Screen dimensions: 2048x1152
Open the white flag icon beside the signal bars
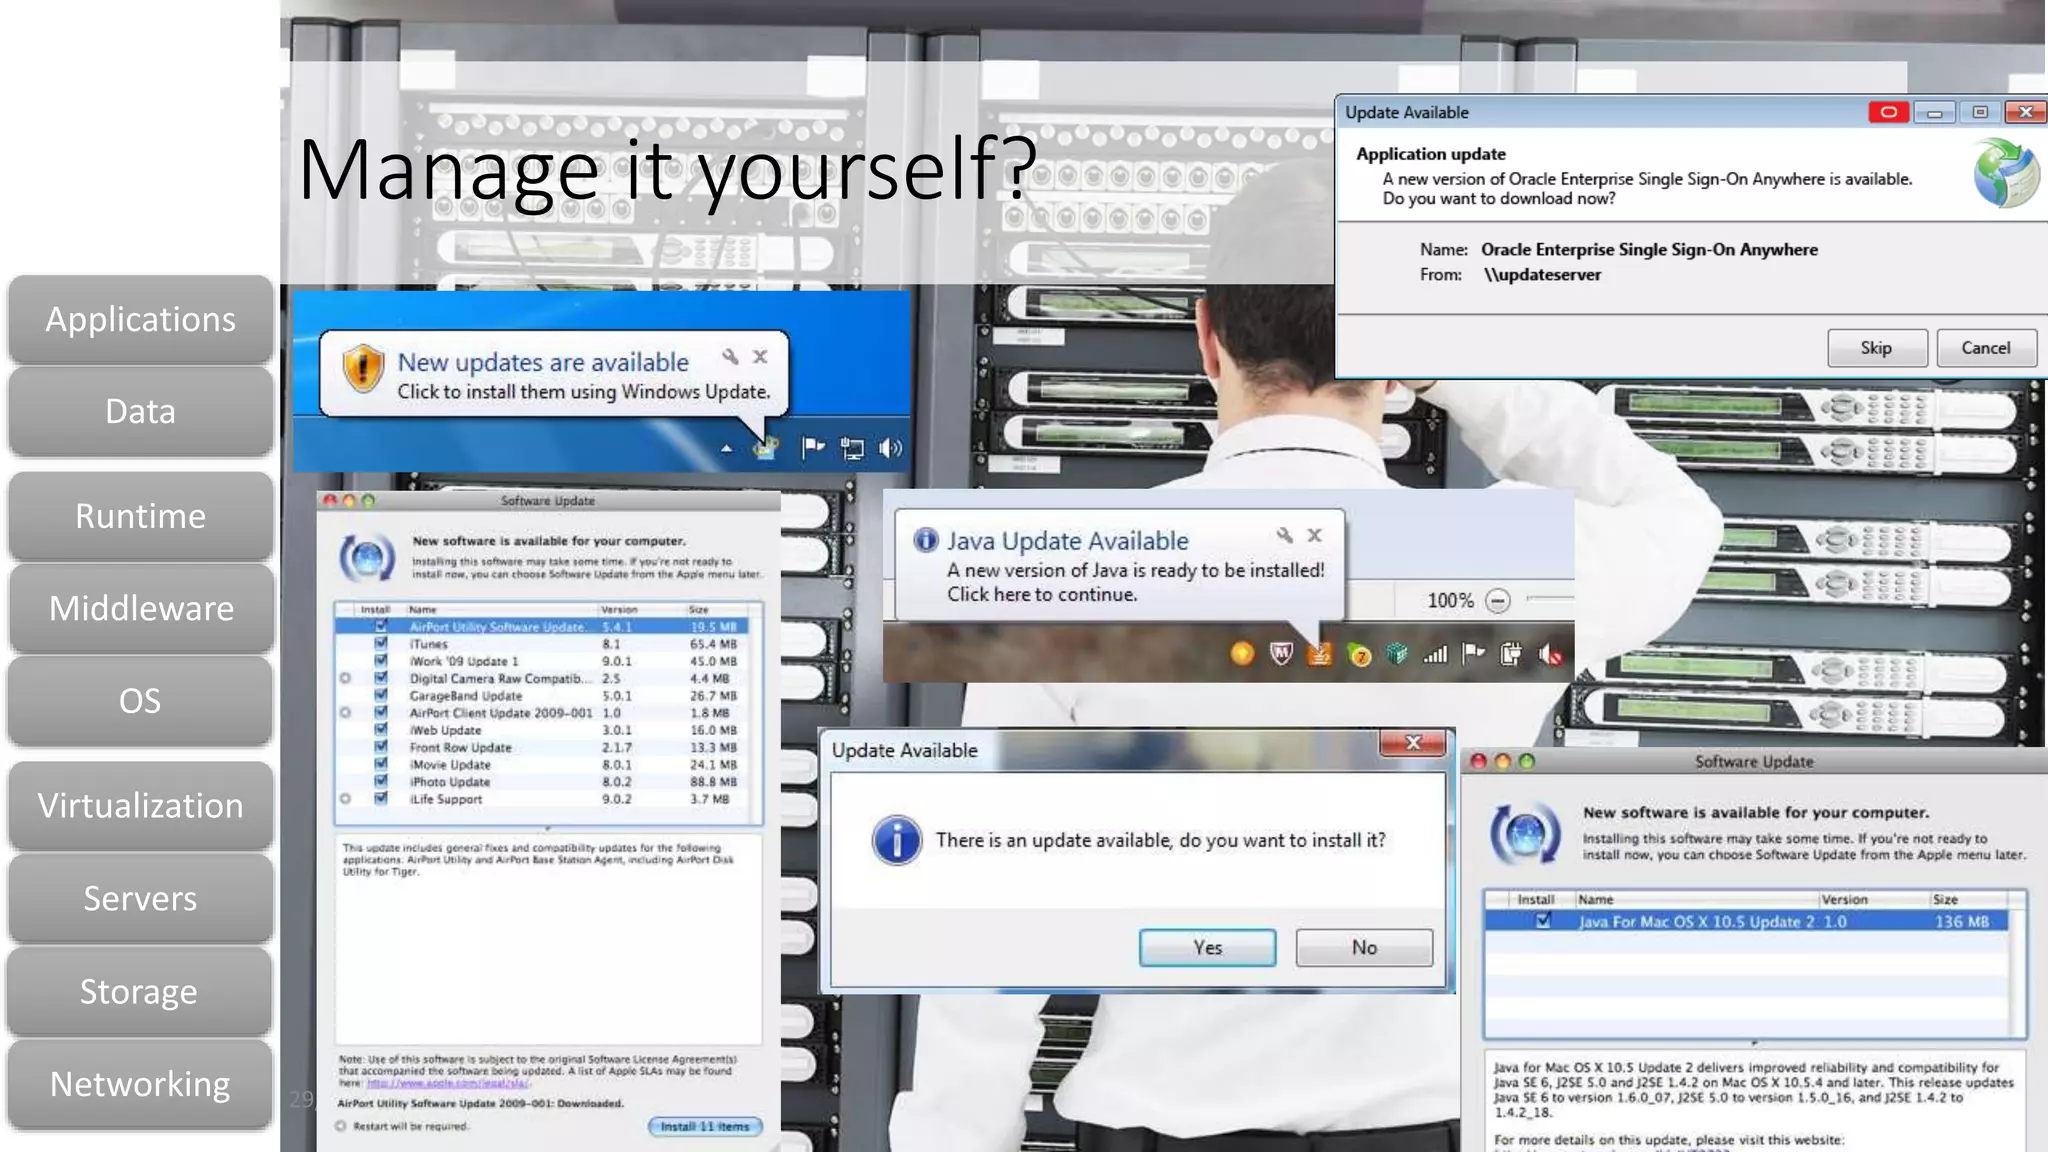click(x=1473, y=654)
